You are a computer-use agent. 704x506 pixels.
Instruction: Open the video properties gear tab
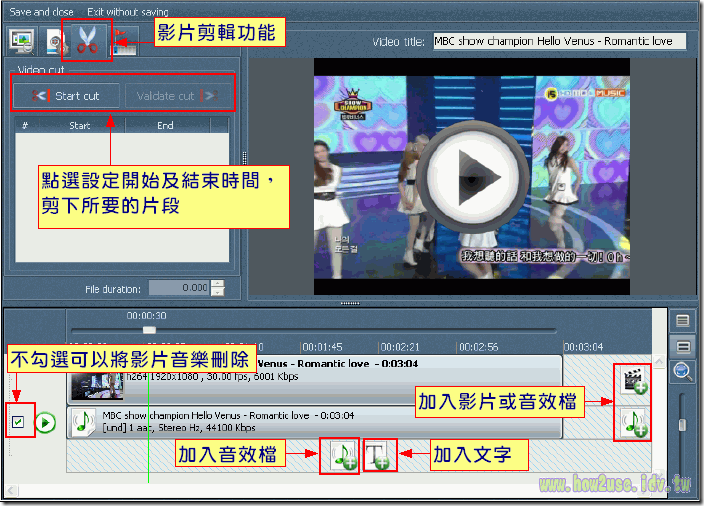point(56,43)
